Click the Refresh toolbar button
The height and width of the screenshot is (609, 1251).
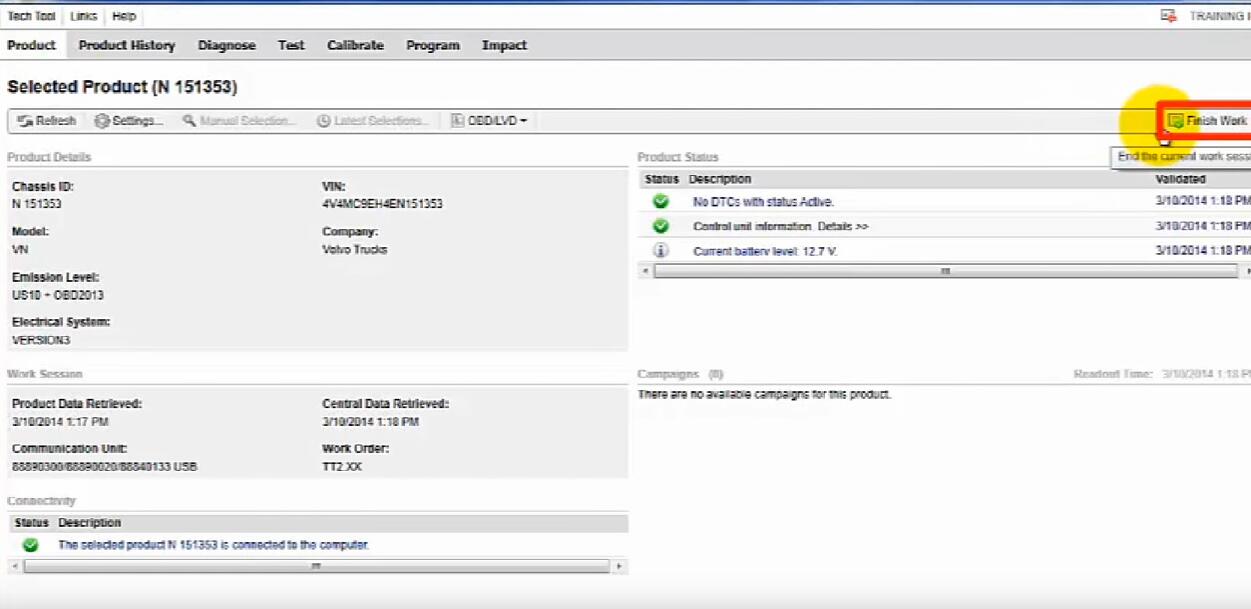[x=47, y=121]
